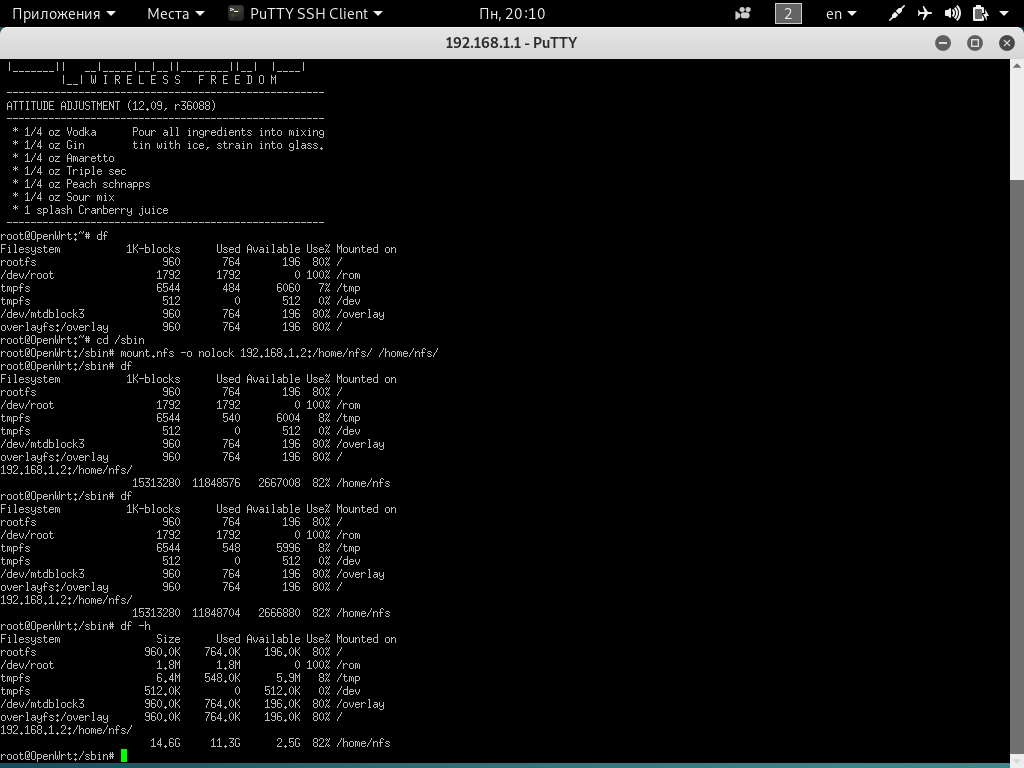Click the '1 splash Cranberry juice' line

tap(90, 210)
